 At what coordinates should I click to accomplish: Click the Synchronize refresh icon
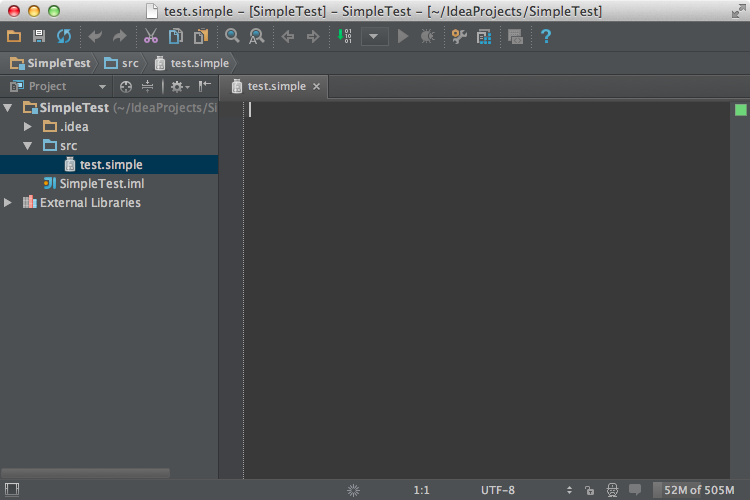64,37
